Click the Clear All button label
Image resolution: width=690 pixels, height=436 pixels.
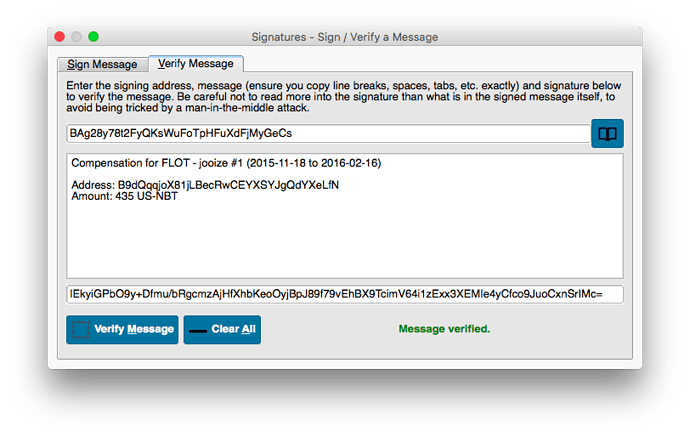click(233, 329)
